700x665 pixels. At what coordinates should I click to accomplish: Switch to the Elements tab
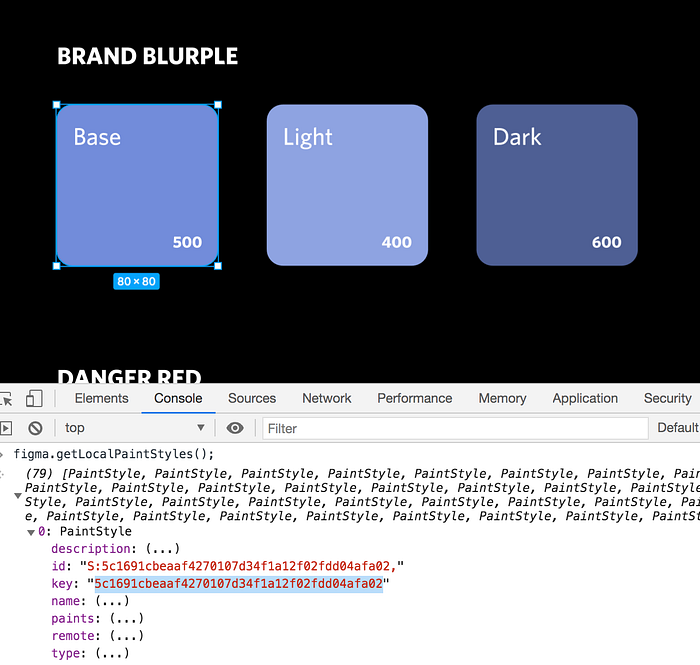tap(101, 398)
